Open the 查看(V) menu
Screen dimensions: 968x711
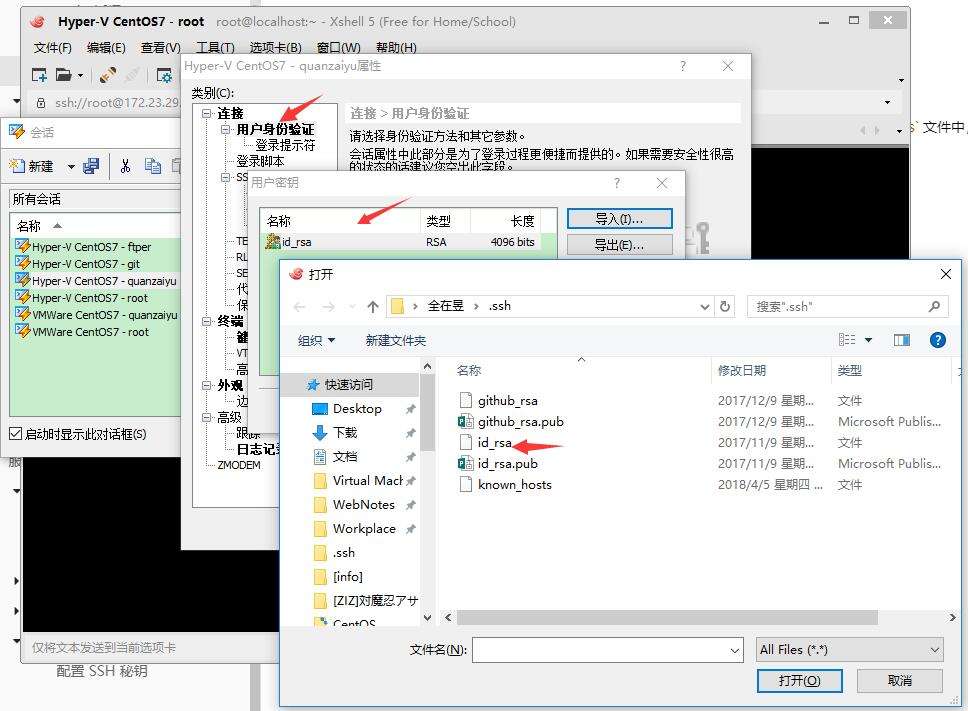(x=161, y=48)
